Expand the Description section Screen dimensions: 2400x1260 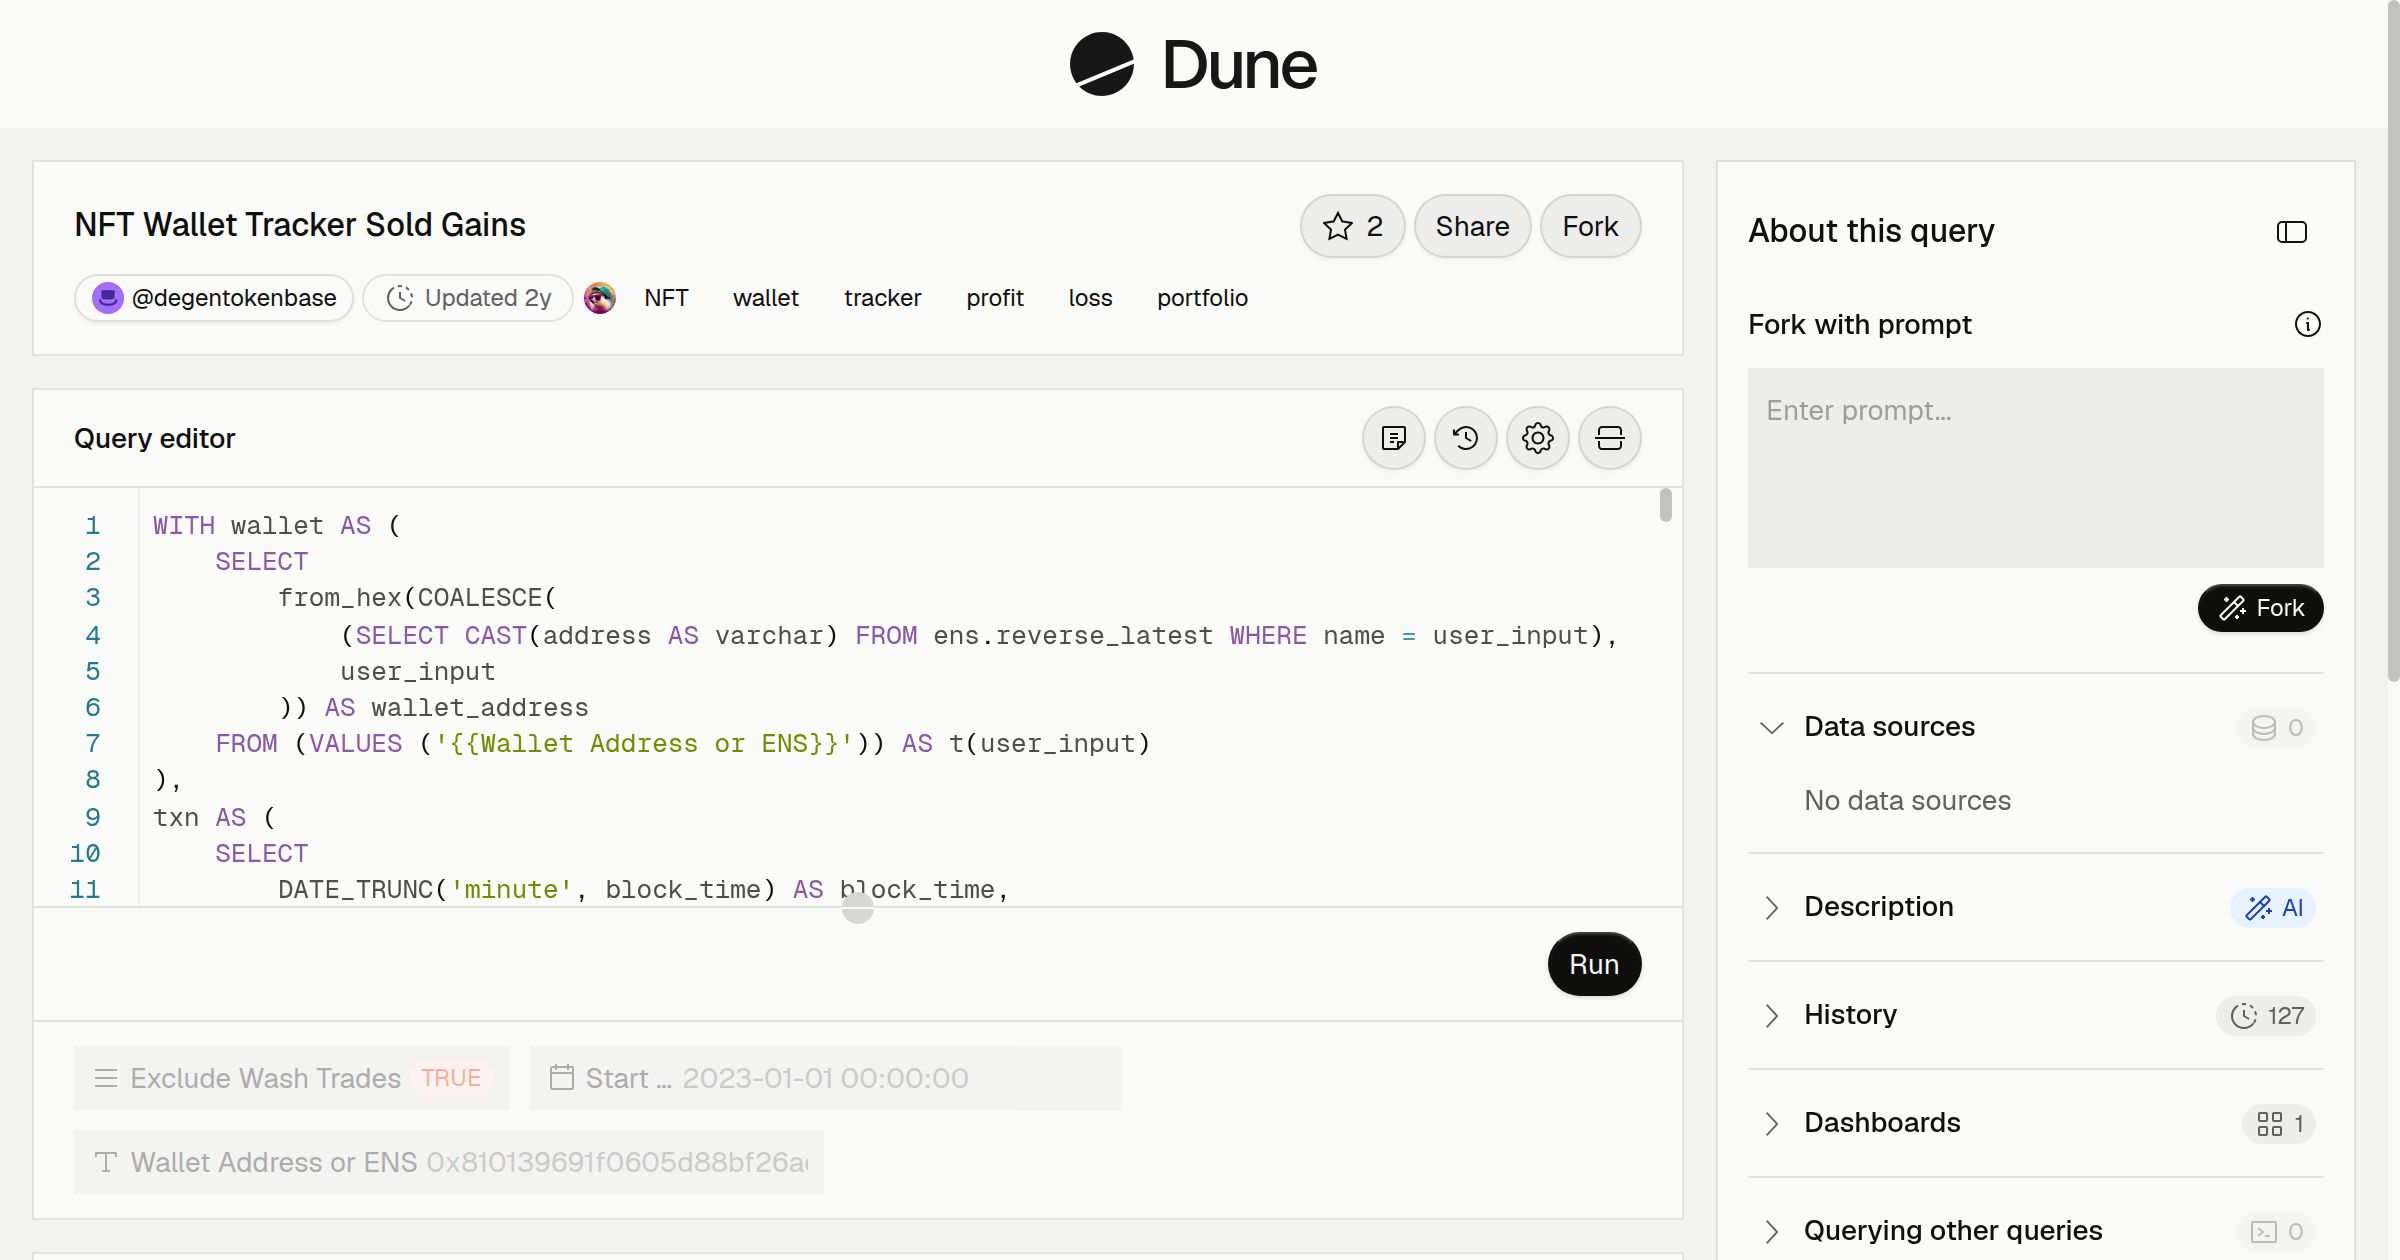coord(1772,907)
